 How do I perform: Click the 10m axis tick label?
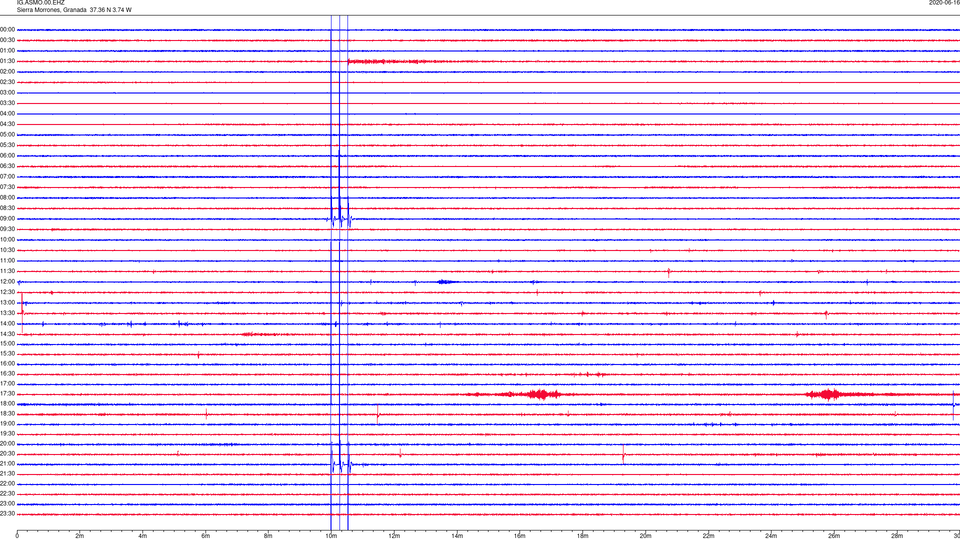(331, 536)
